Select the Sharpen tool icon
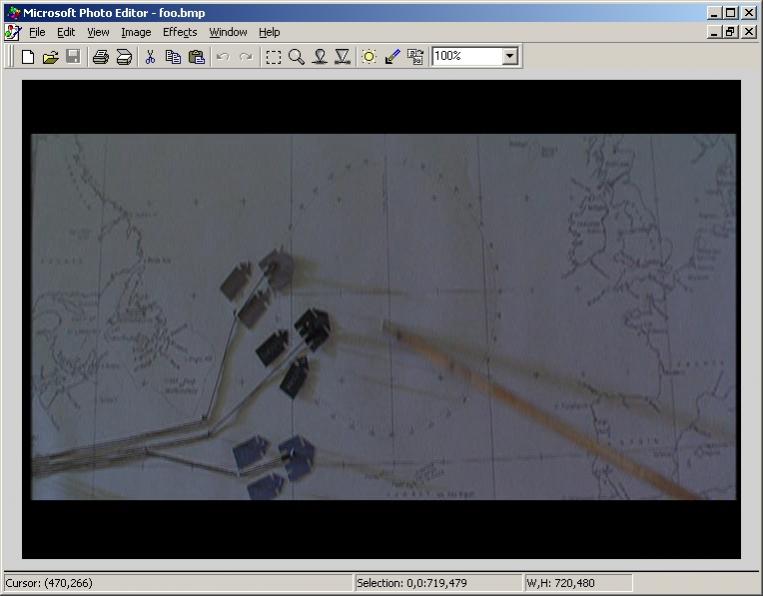The width and height of the screenshot is (763, 596). [342, 57]
